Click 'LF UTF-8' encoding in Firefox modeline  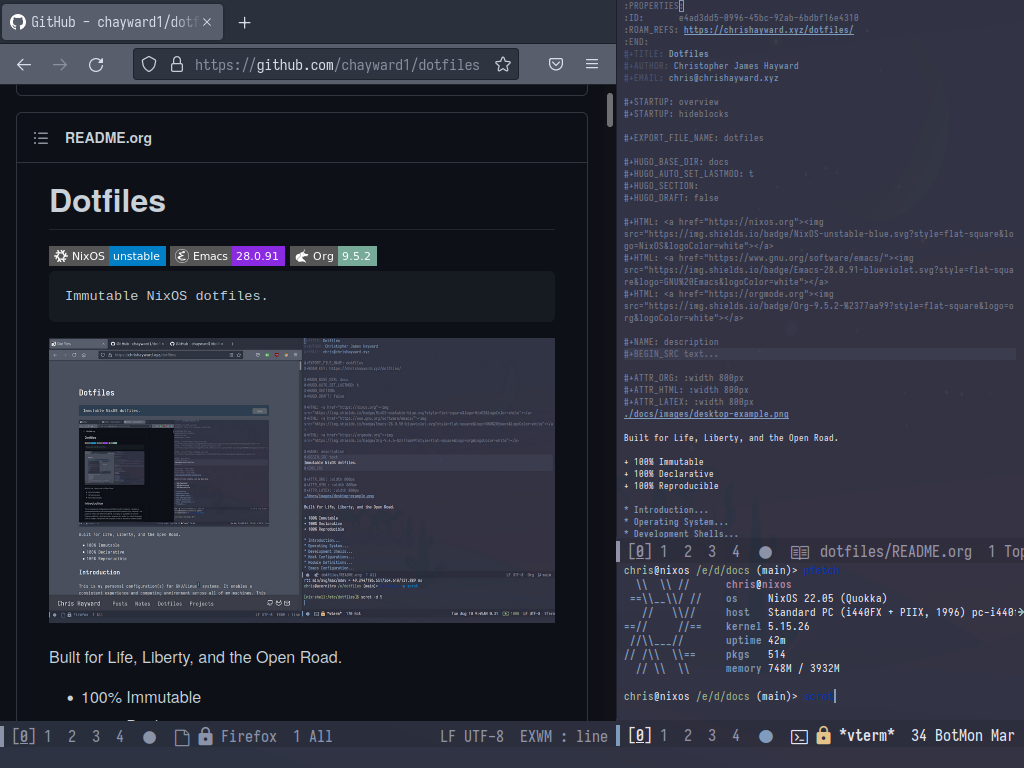click(472, 737)
